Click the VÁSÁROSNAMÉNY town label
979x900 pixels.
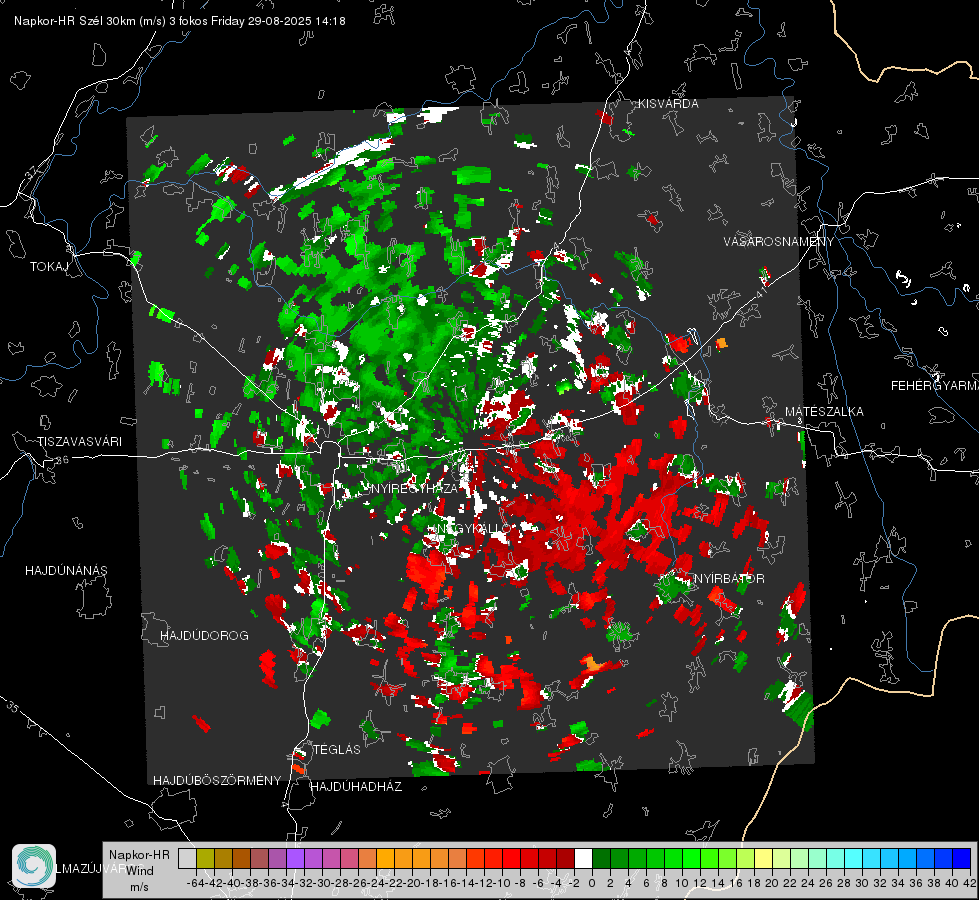pos(779,242)
